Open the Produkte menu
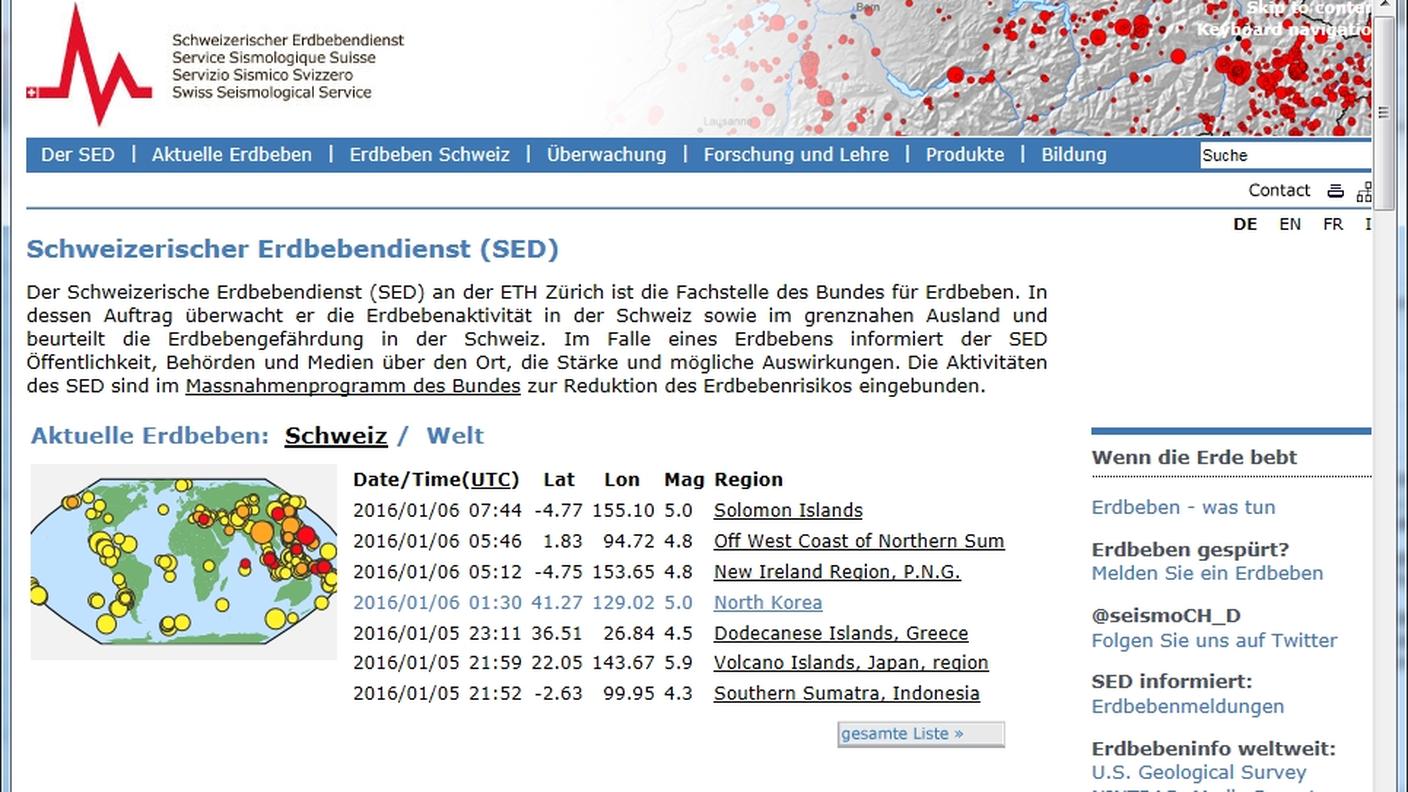 click(x=965, y=155)
